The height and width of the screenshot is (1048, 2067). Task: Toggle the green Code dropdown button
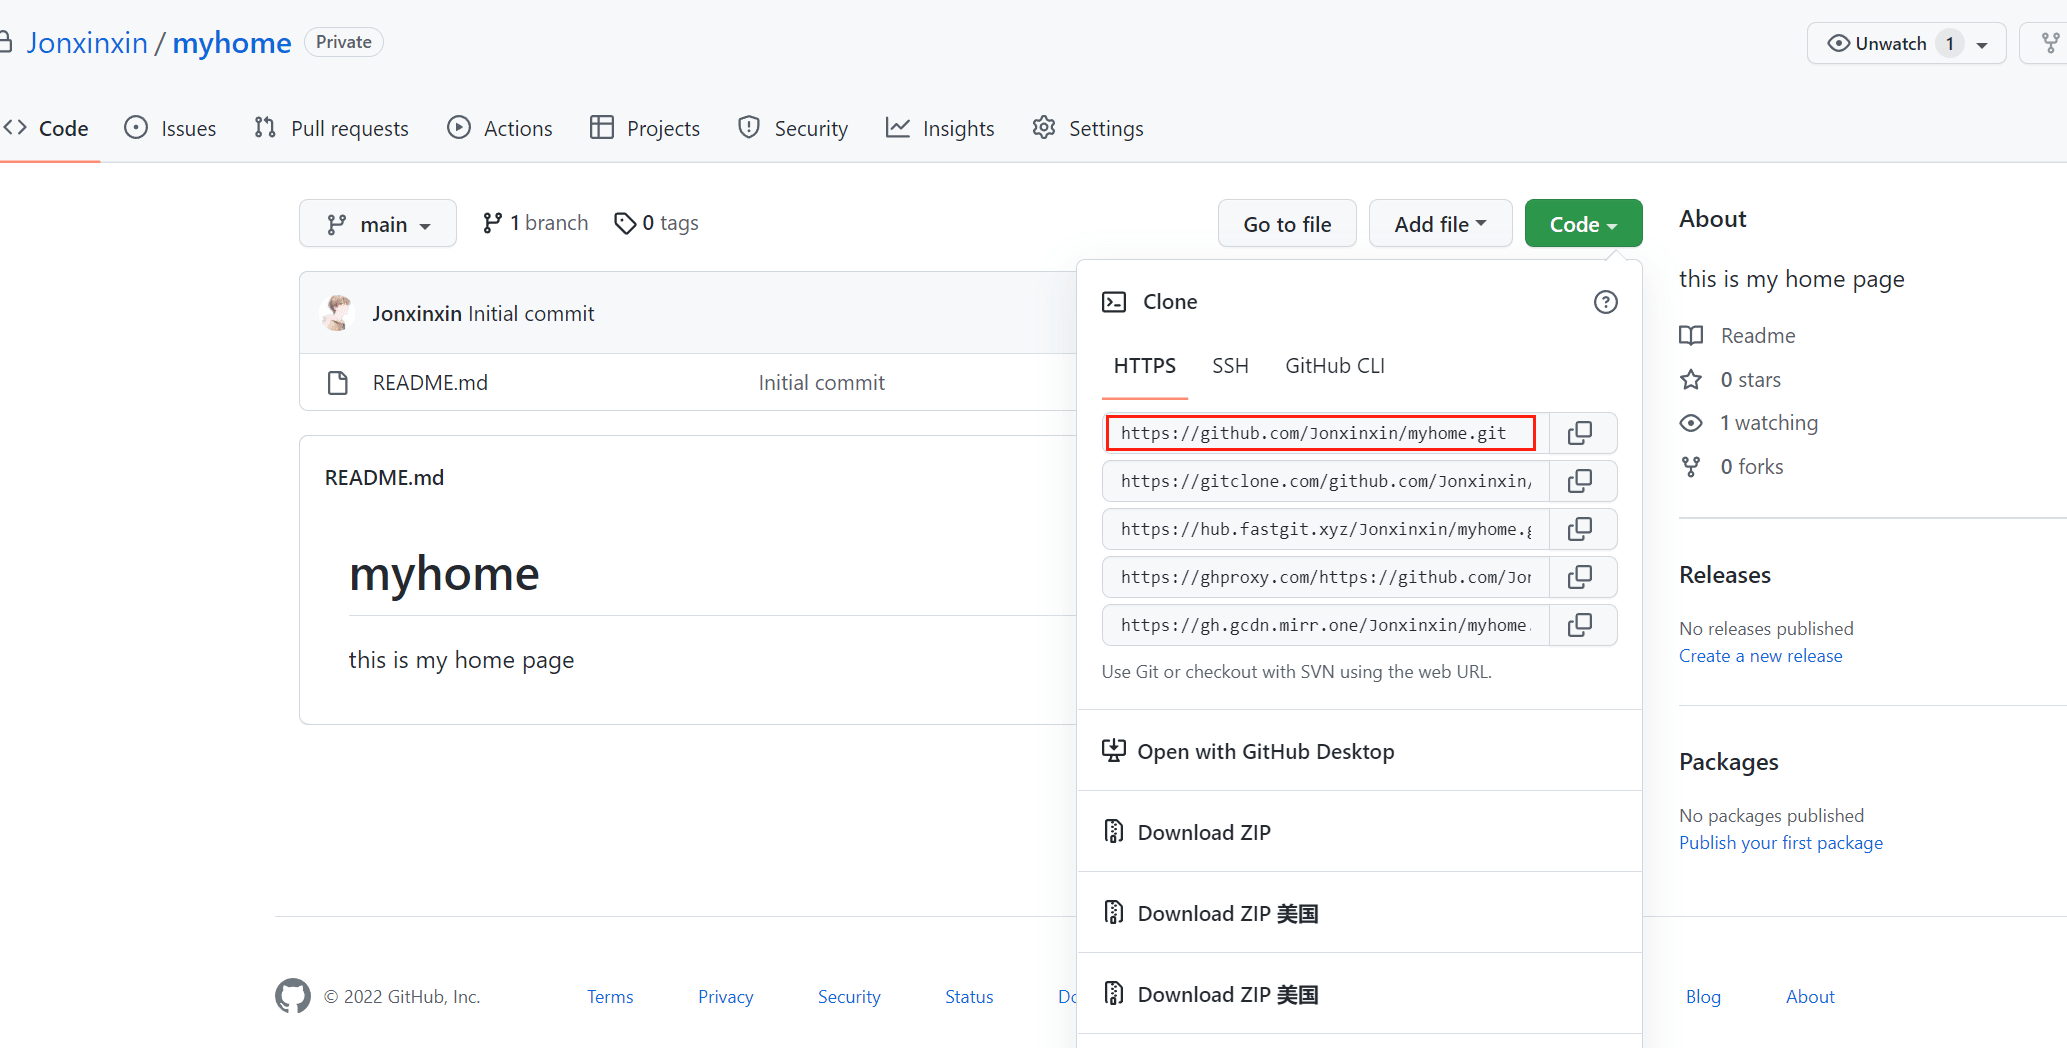click(1582, 224)
